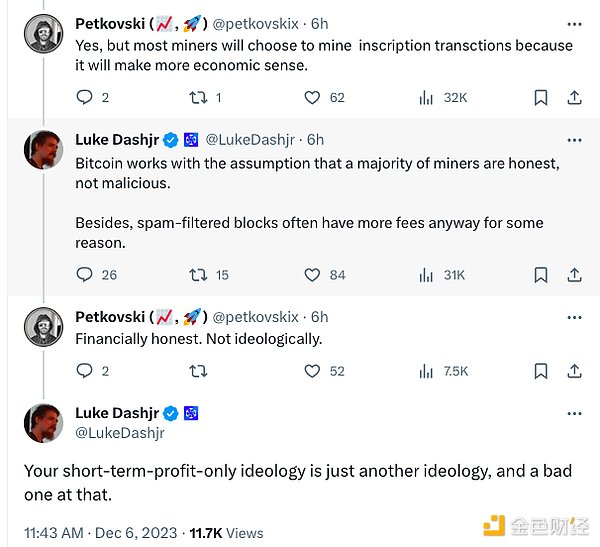Open more options on Luke Dashjr's main tweet

click(x=574, y=413)
